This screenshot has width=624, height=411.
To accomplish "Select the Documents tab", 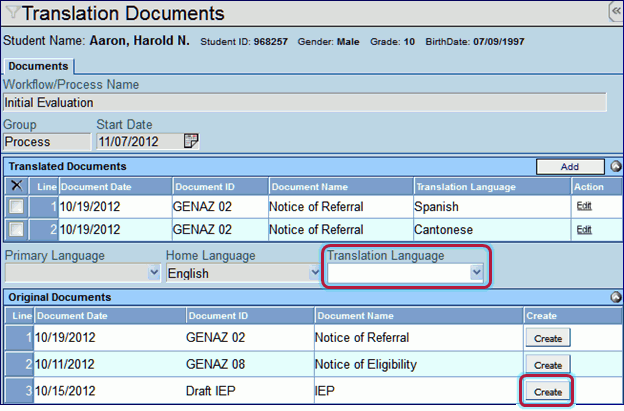I will click(38, 66).
